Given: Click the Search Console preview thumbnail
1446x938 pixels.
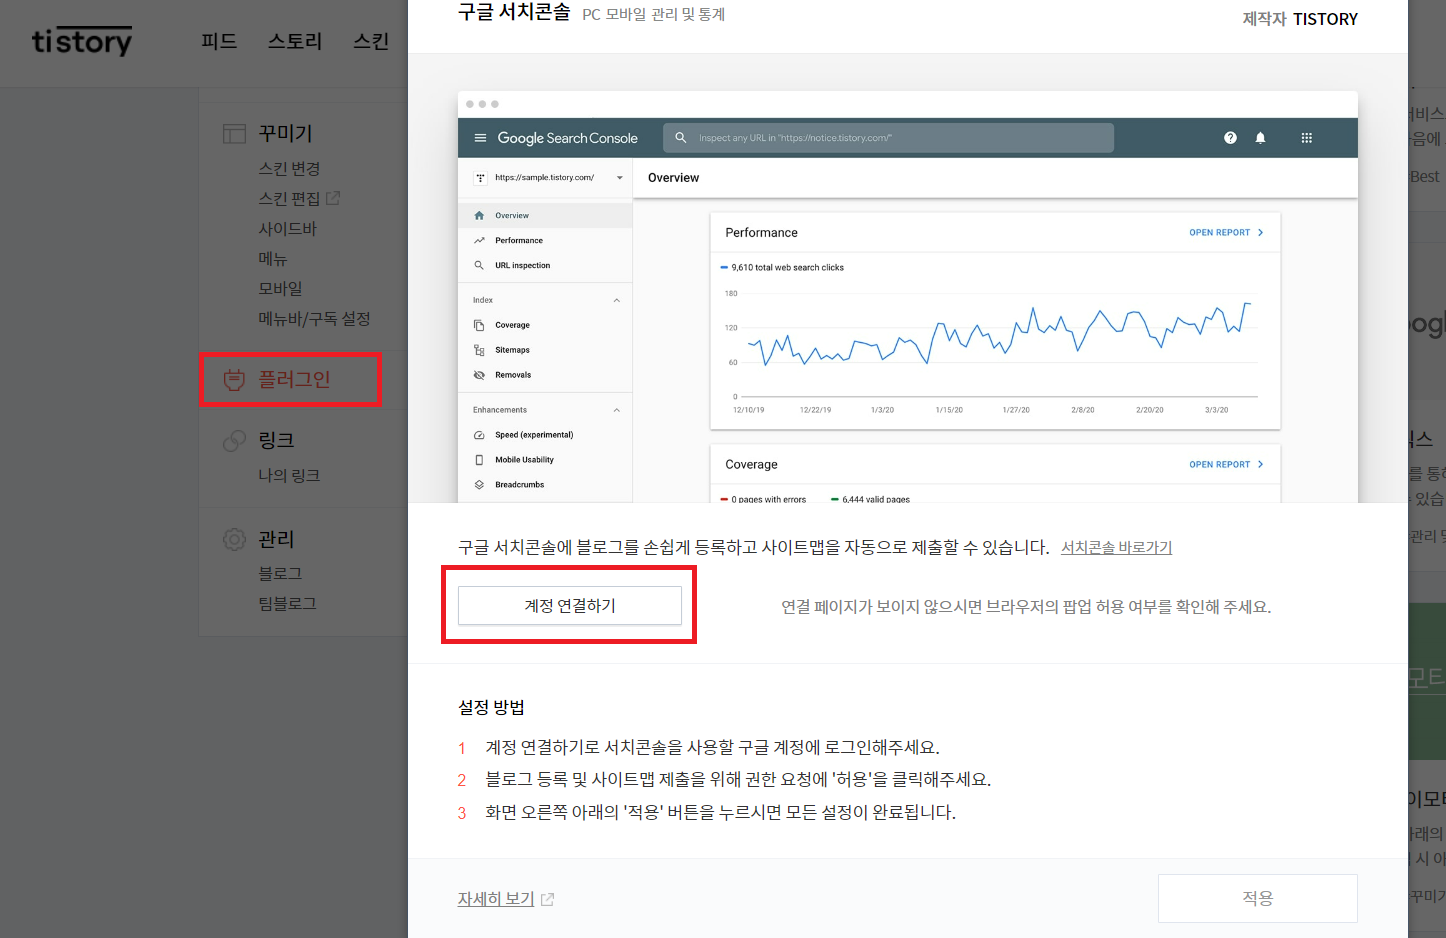Looking at the screenshot, I should [908, 297].
